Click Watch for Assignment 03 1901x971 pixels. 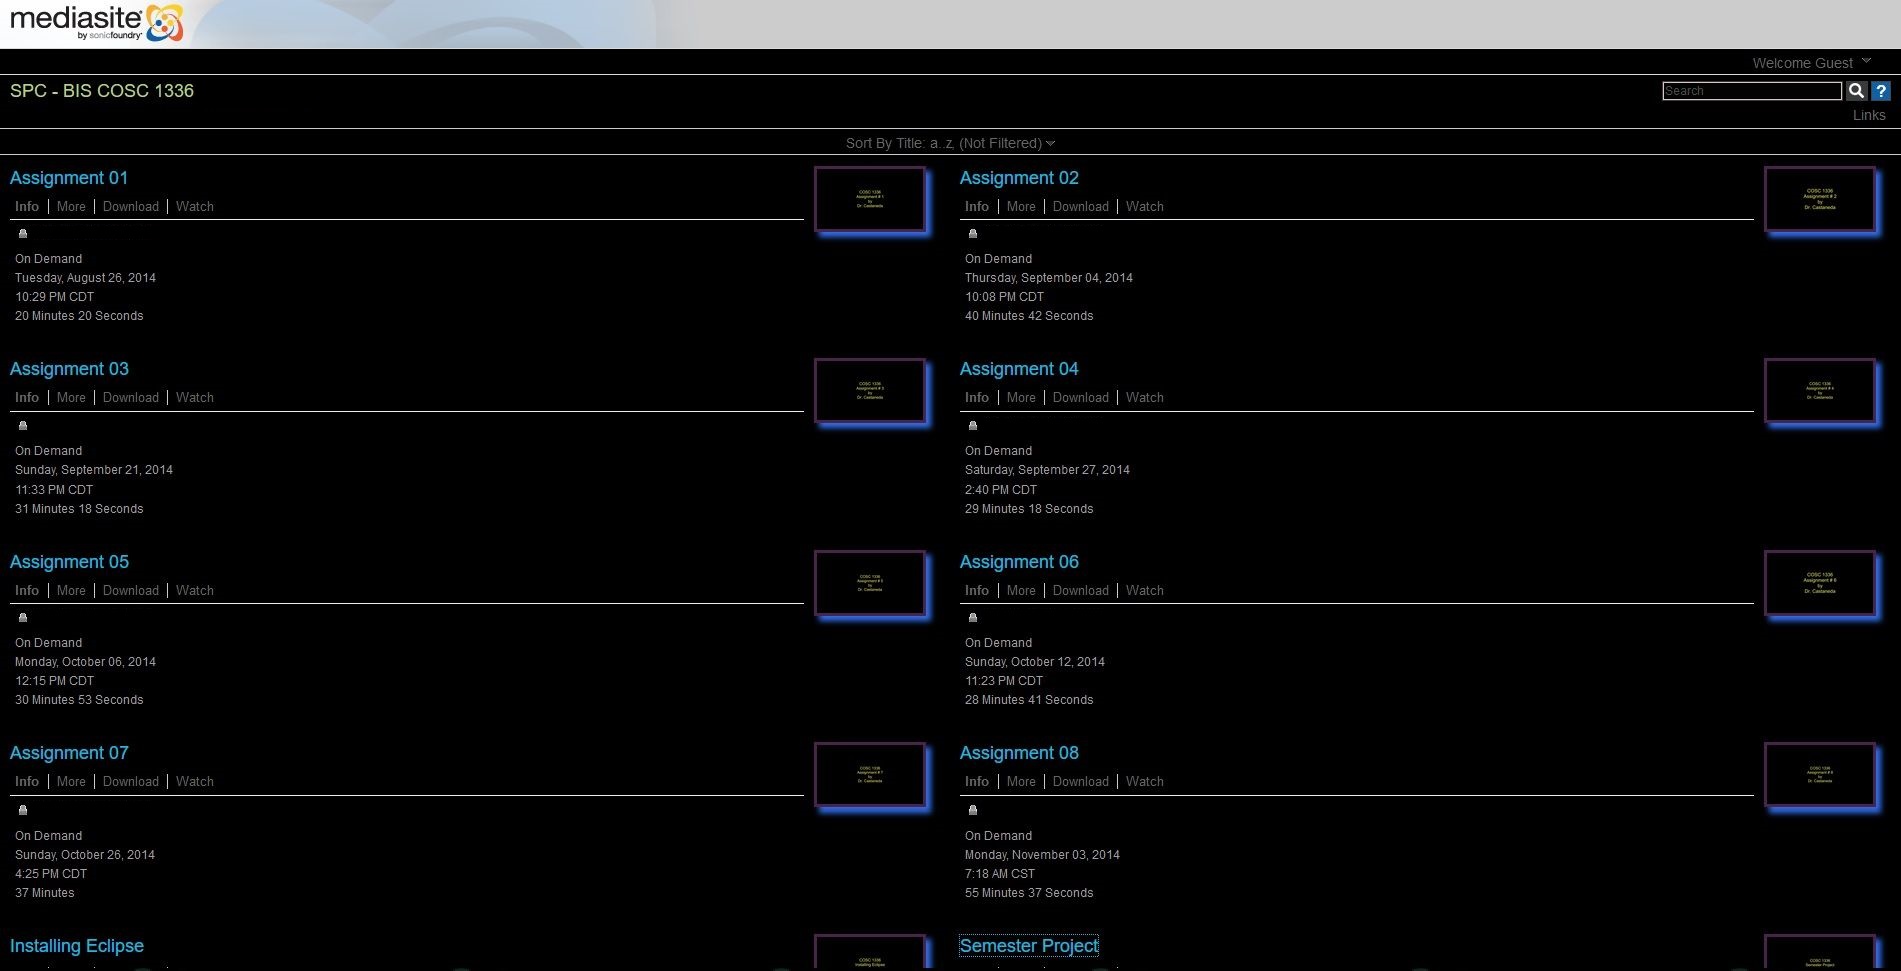(195, 397)
